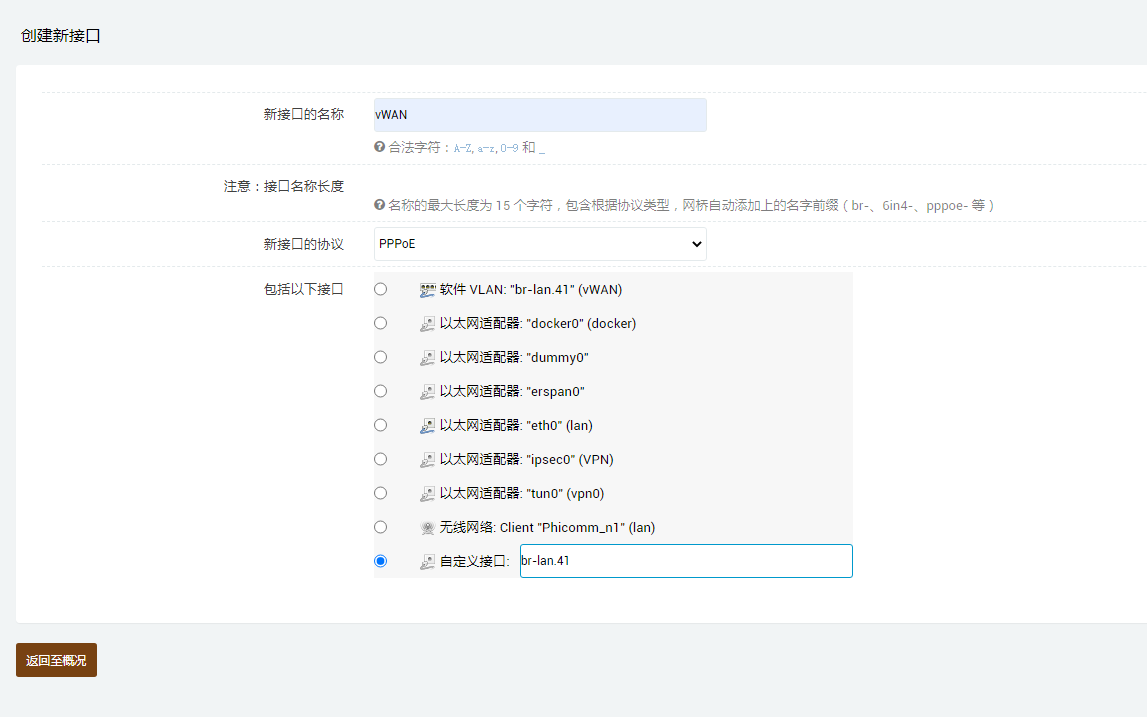Click the tun0 ethernet adapter icon
Viewport: 1147px width, 717px height.
(427, 494)
